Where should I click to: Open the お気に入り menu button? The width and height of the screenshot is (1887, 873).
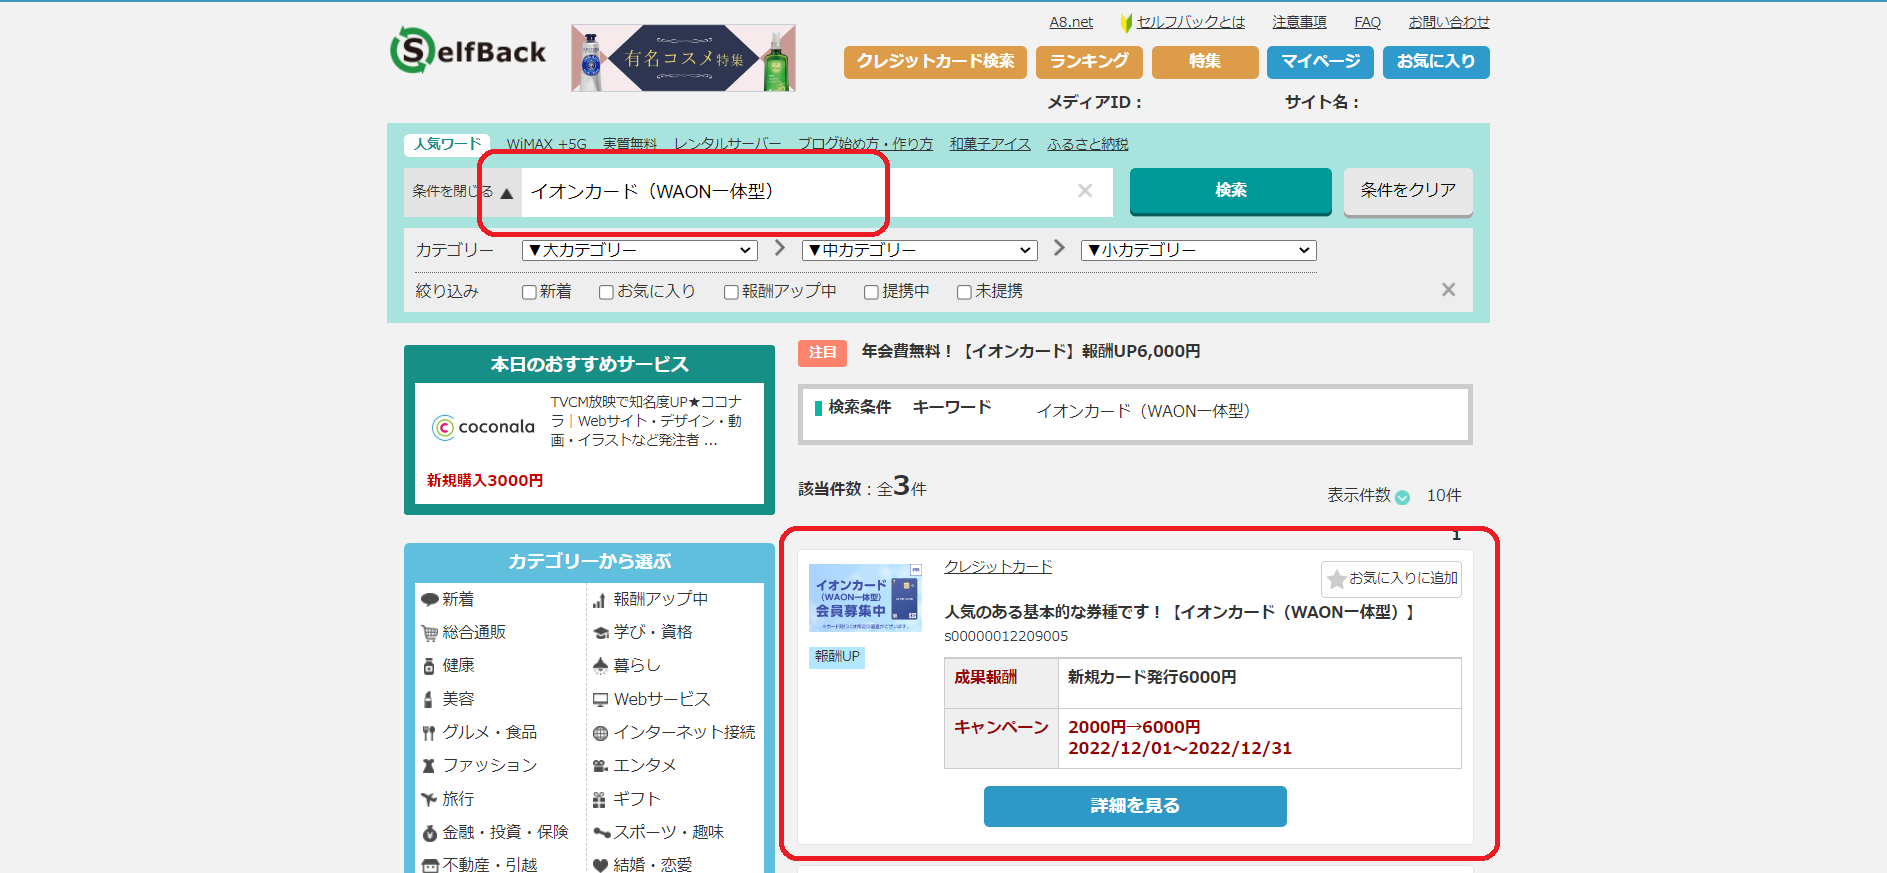[x=1436, y=62]
